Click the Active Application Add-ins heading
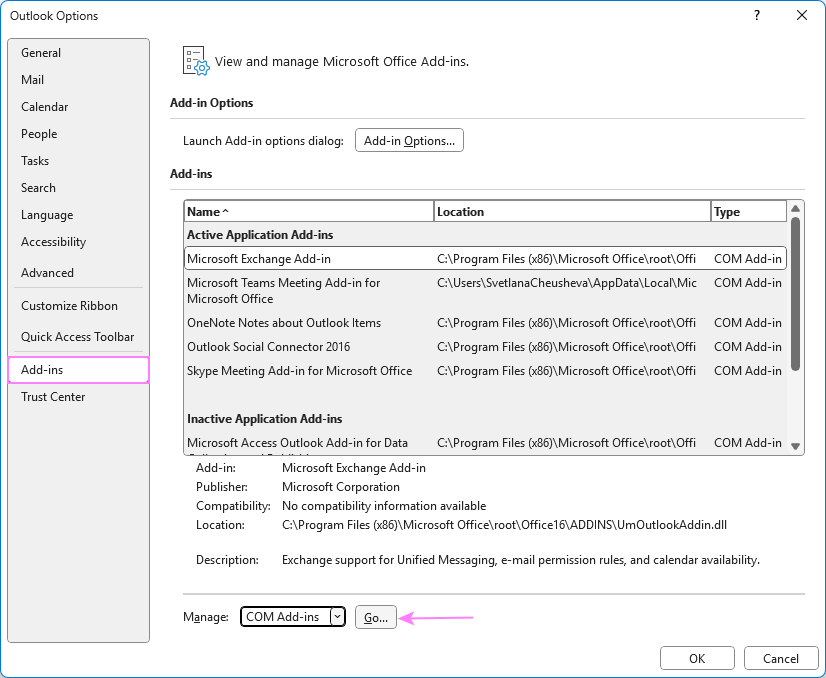This screenshot has width=826, height=678. pyautogui.click(x=260, y=235)
